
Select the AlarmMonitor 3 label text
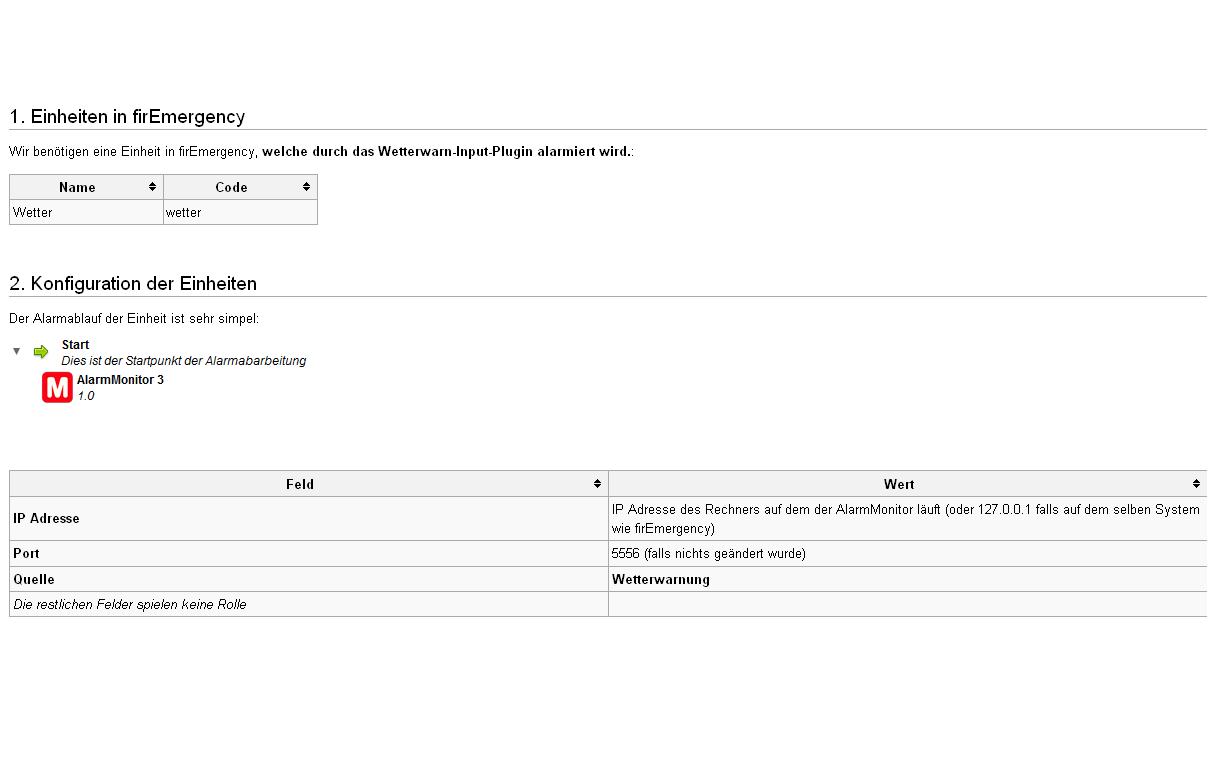(x=120, y=380)
